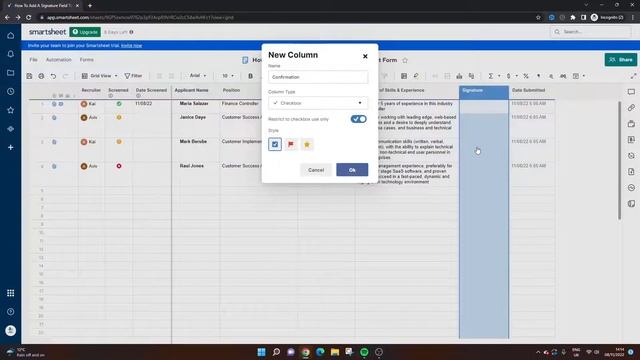Select the Signature column header
This screenshot has width=640, height=360.
(484, 92)
